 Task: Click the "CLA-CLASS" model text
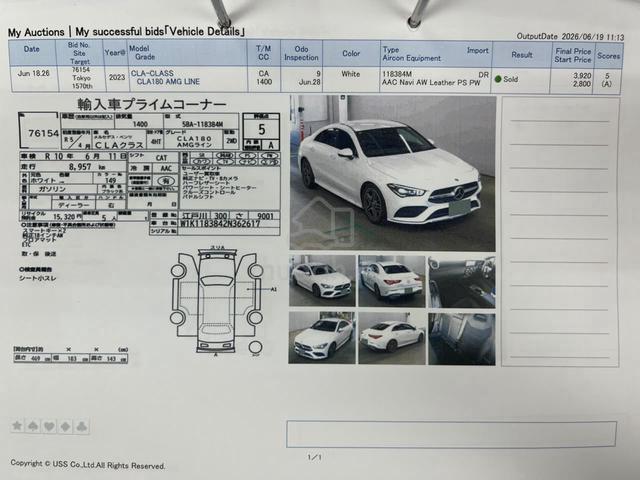[152, 73]
